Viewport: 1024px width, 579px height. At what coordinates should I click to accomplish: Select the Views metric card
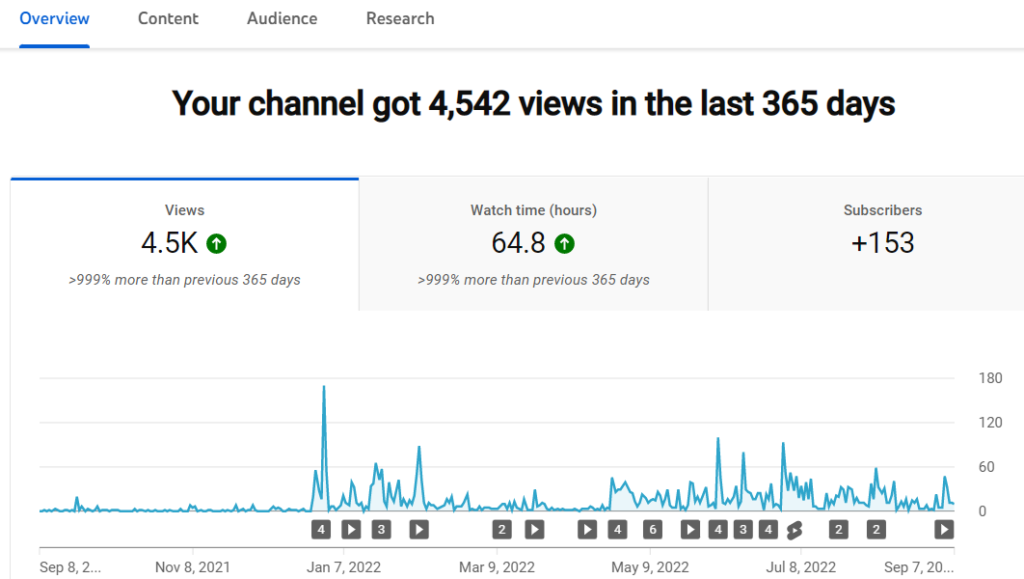[x=185, y=244]
